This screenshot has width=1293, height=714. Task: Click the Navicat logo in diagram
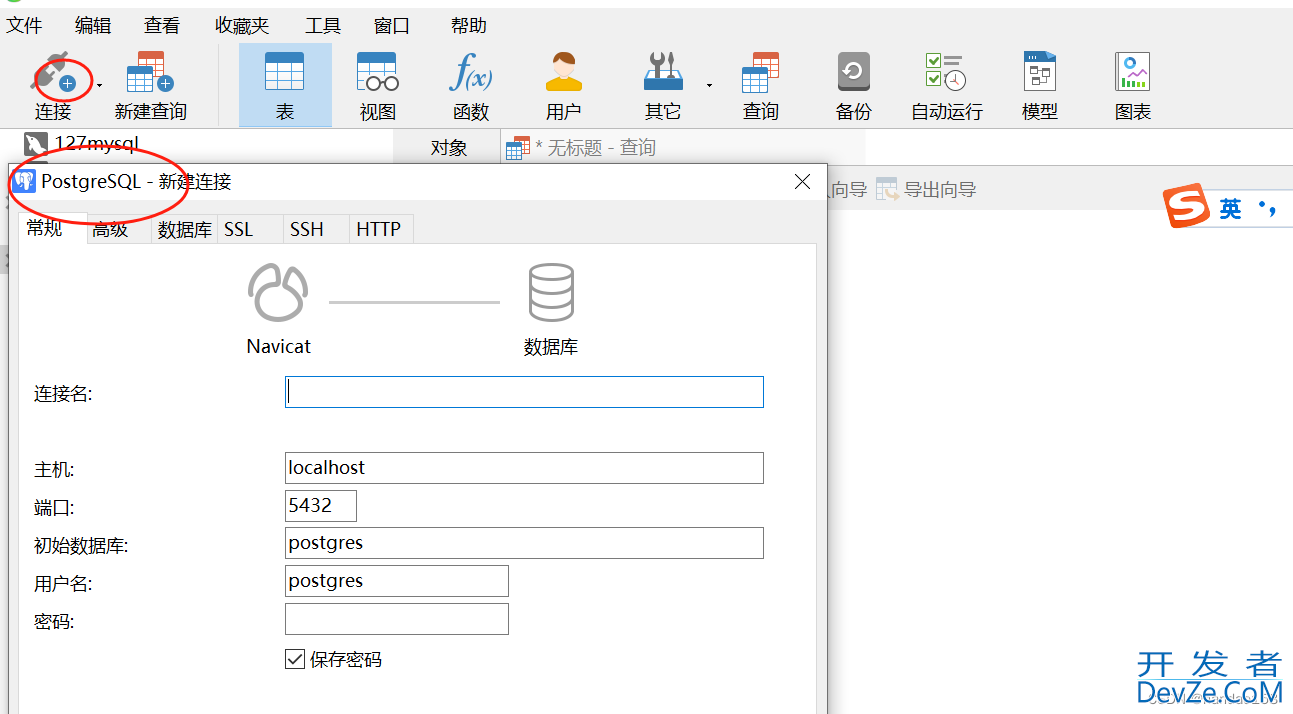pyautogui.click(x=278, y=292)
